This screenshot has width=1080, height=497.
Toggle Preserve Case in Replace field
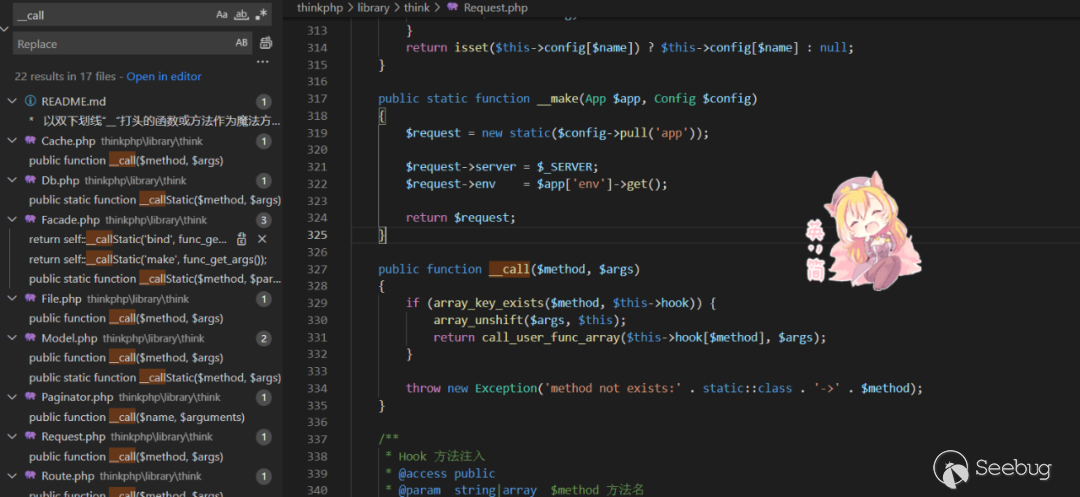click(x=241, y=43)
